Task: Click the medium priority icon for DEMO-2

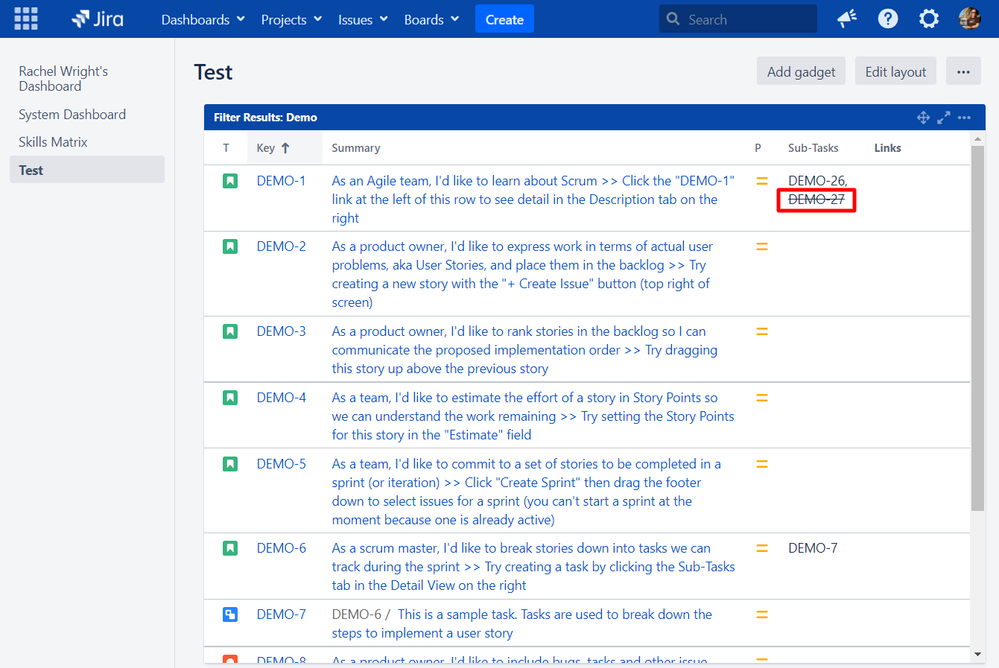Action: (x=761, y=247)
